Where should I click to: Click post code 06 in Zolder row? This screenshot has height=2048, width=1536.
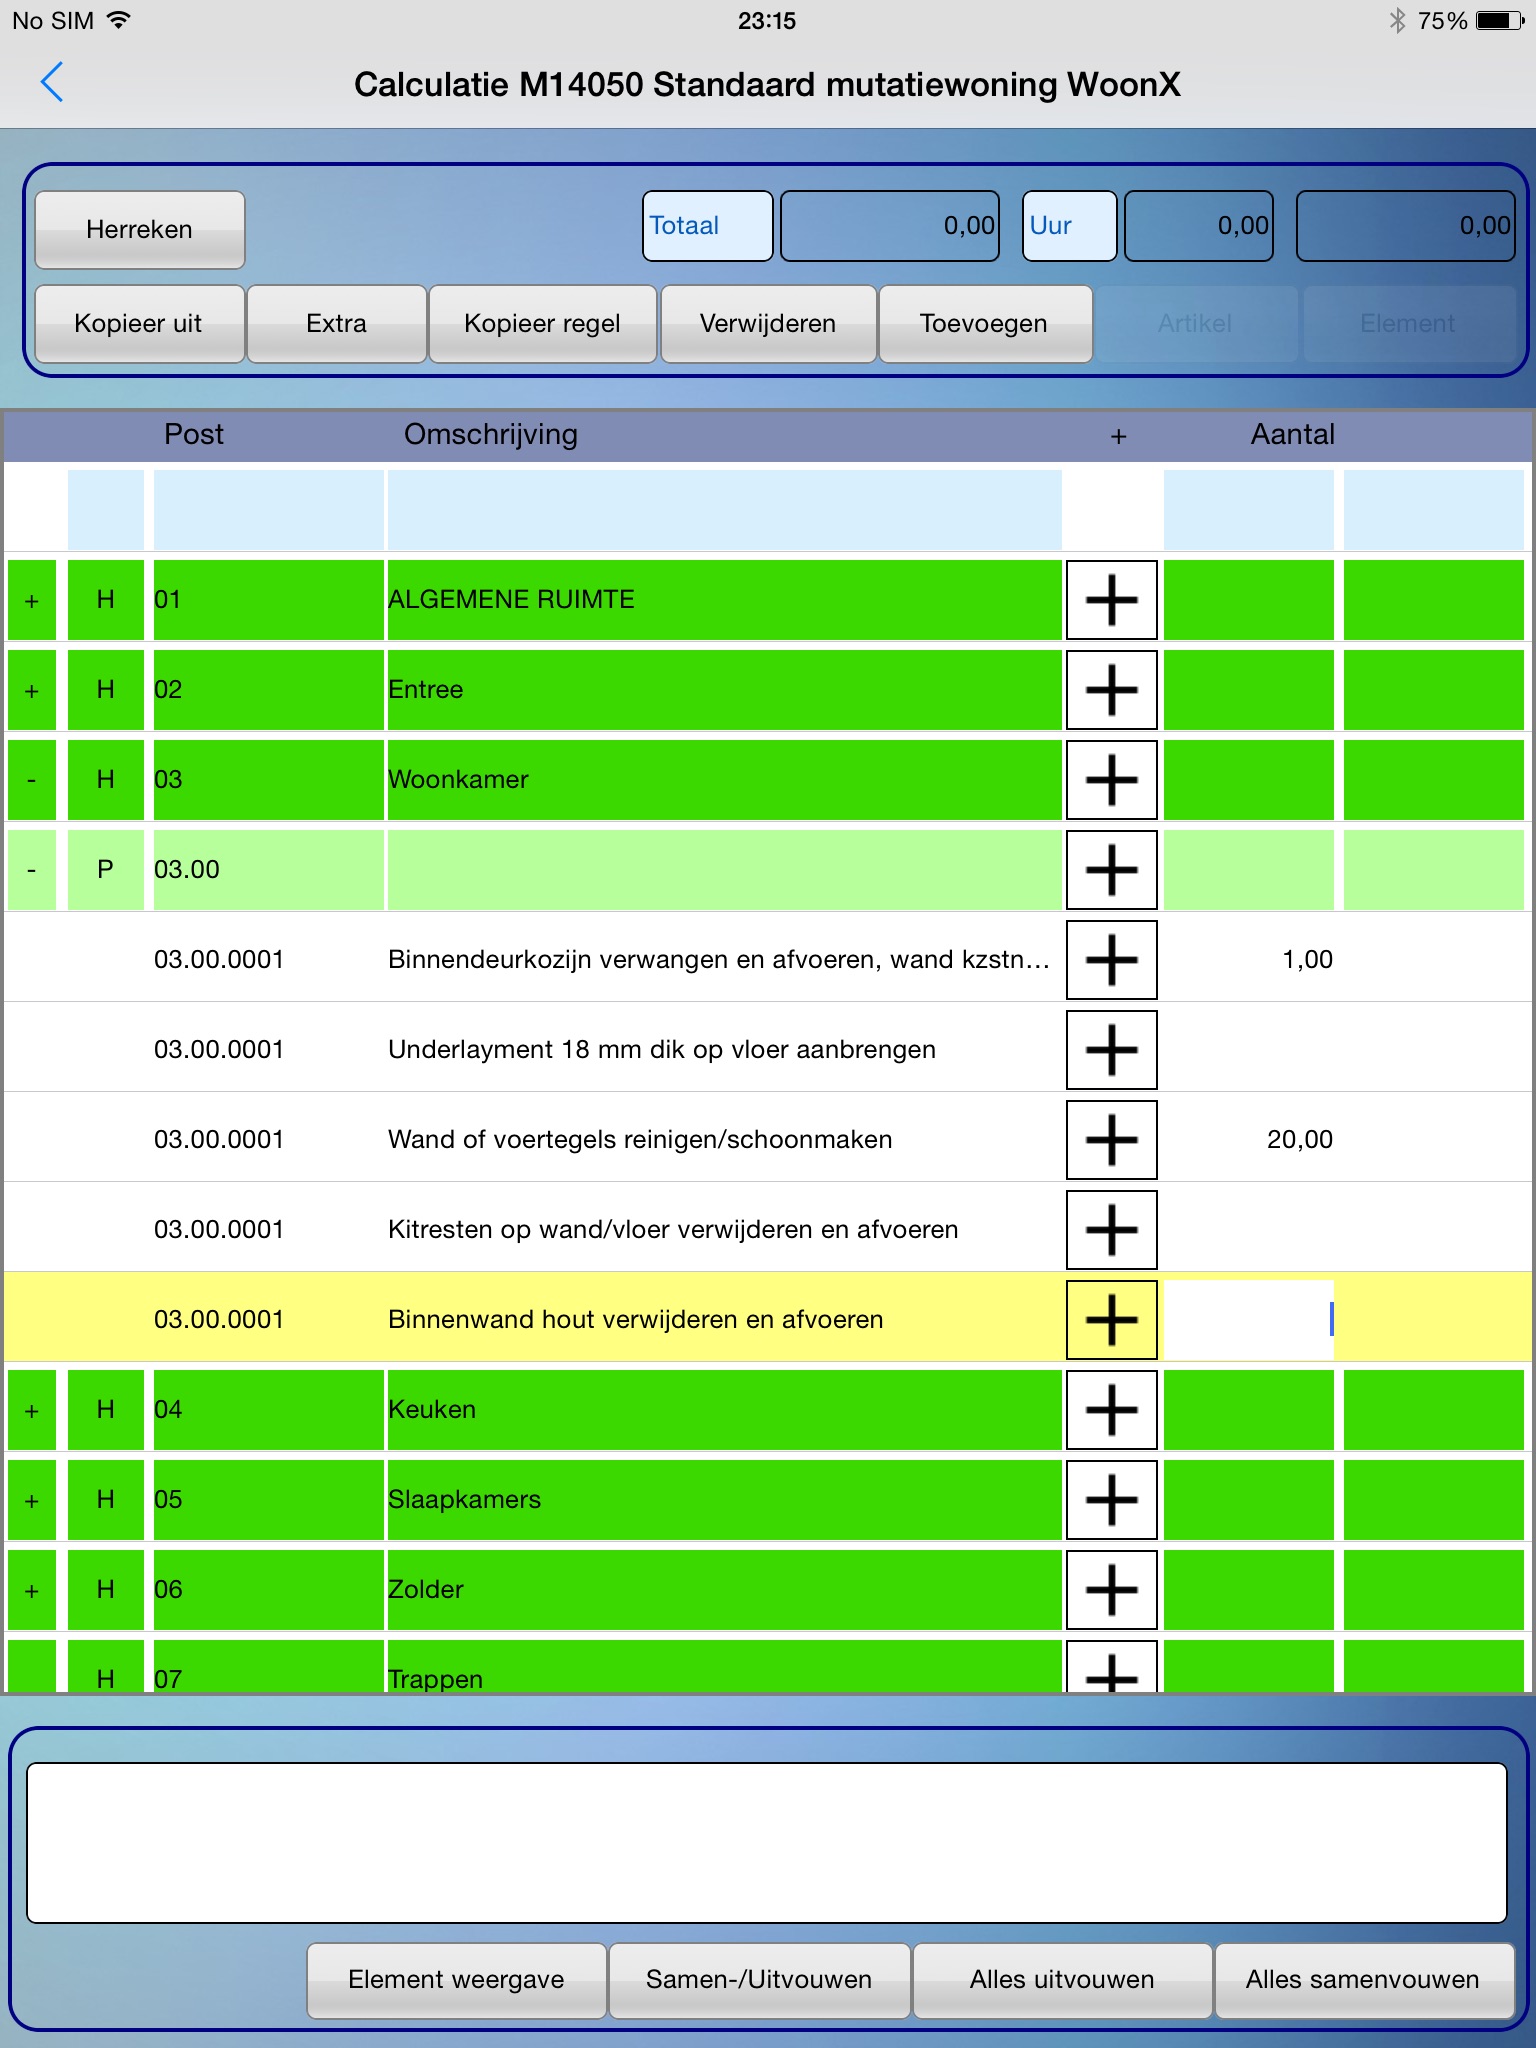pos(268,1590)
